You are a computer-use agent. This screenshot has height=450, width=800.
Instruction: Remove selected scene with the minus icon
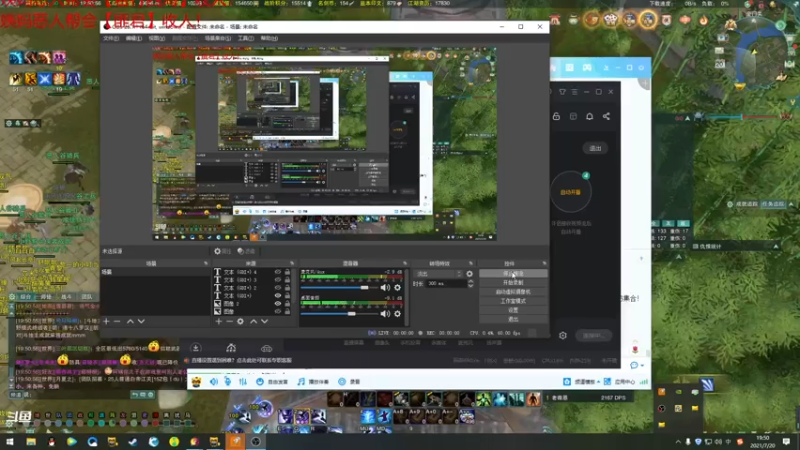coord(117,321)
